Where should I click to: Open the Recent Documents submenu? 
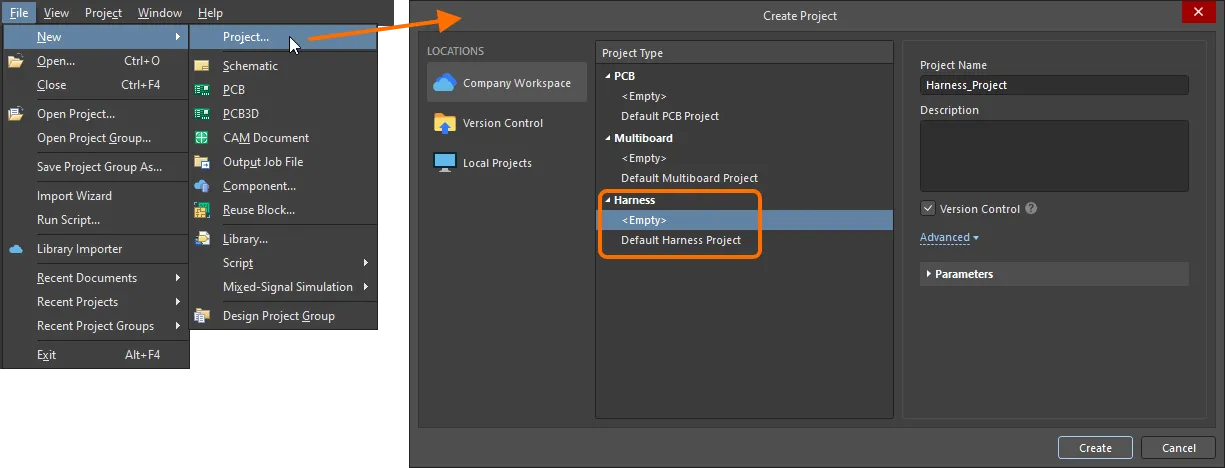pyautogui.click(x=177, y=278)
